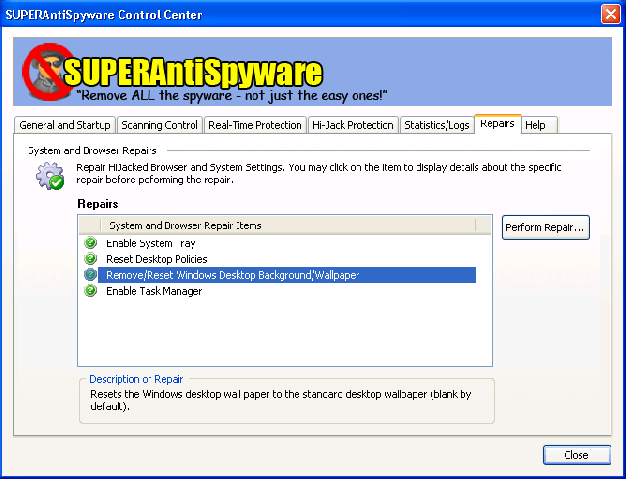Image resolution: width=626 pixels, height=480 pixels.
Task: Click the green icon beside Reset Desktop Policies
Action: click(x=91, y=258)
